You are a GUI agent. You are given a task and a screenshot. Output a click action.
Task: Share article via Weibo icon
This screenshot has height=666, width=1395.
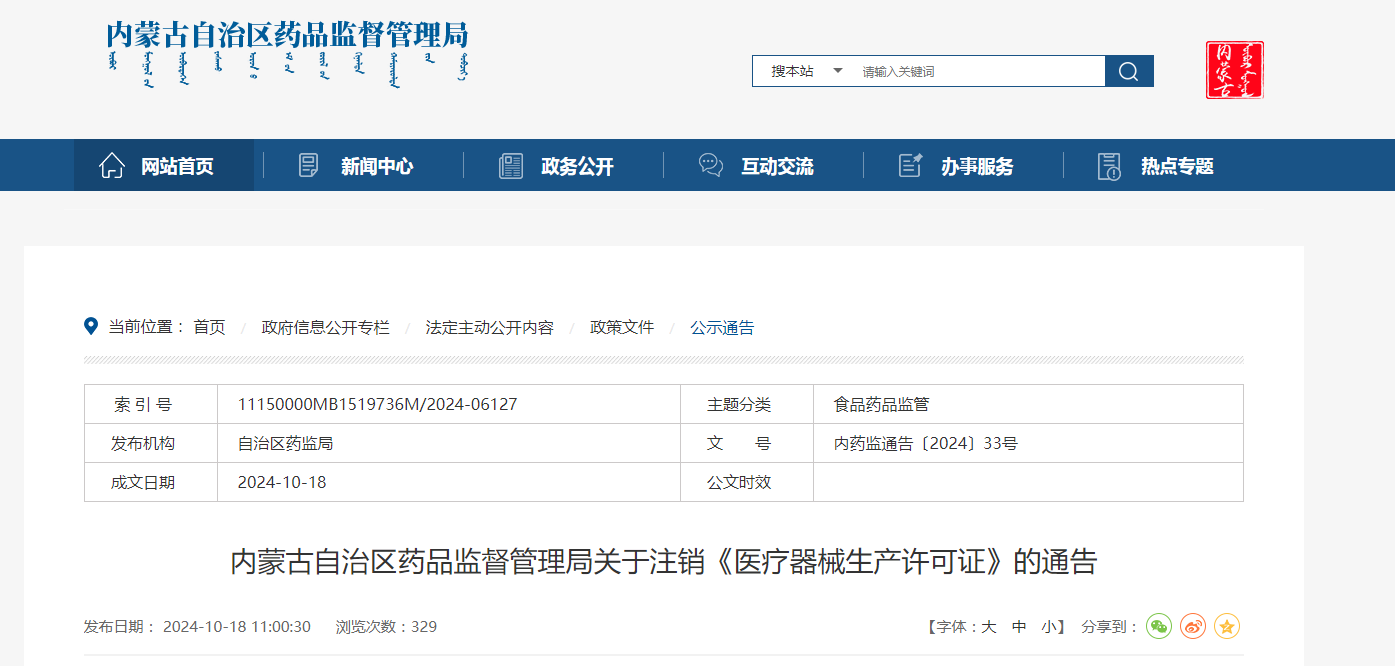point(1193,627)
